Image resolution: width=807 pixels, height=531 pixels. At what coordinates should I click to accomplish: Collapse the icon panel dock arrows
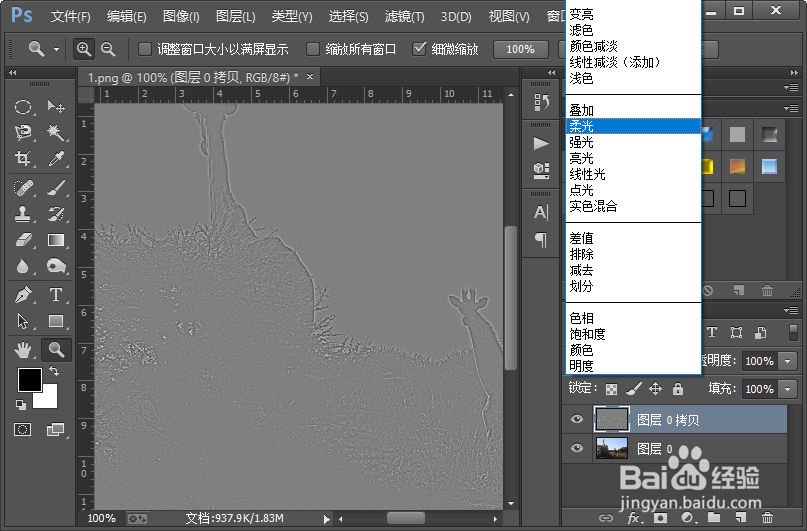552,73
